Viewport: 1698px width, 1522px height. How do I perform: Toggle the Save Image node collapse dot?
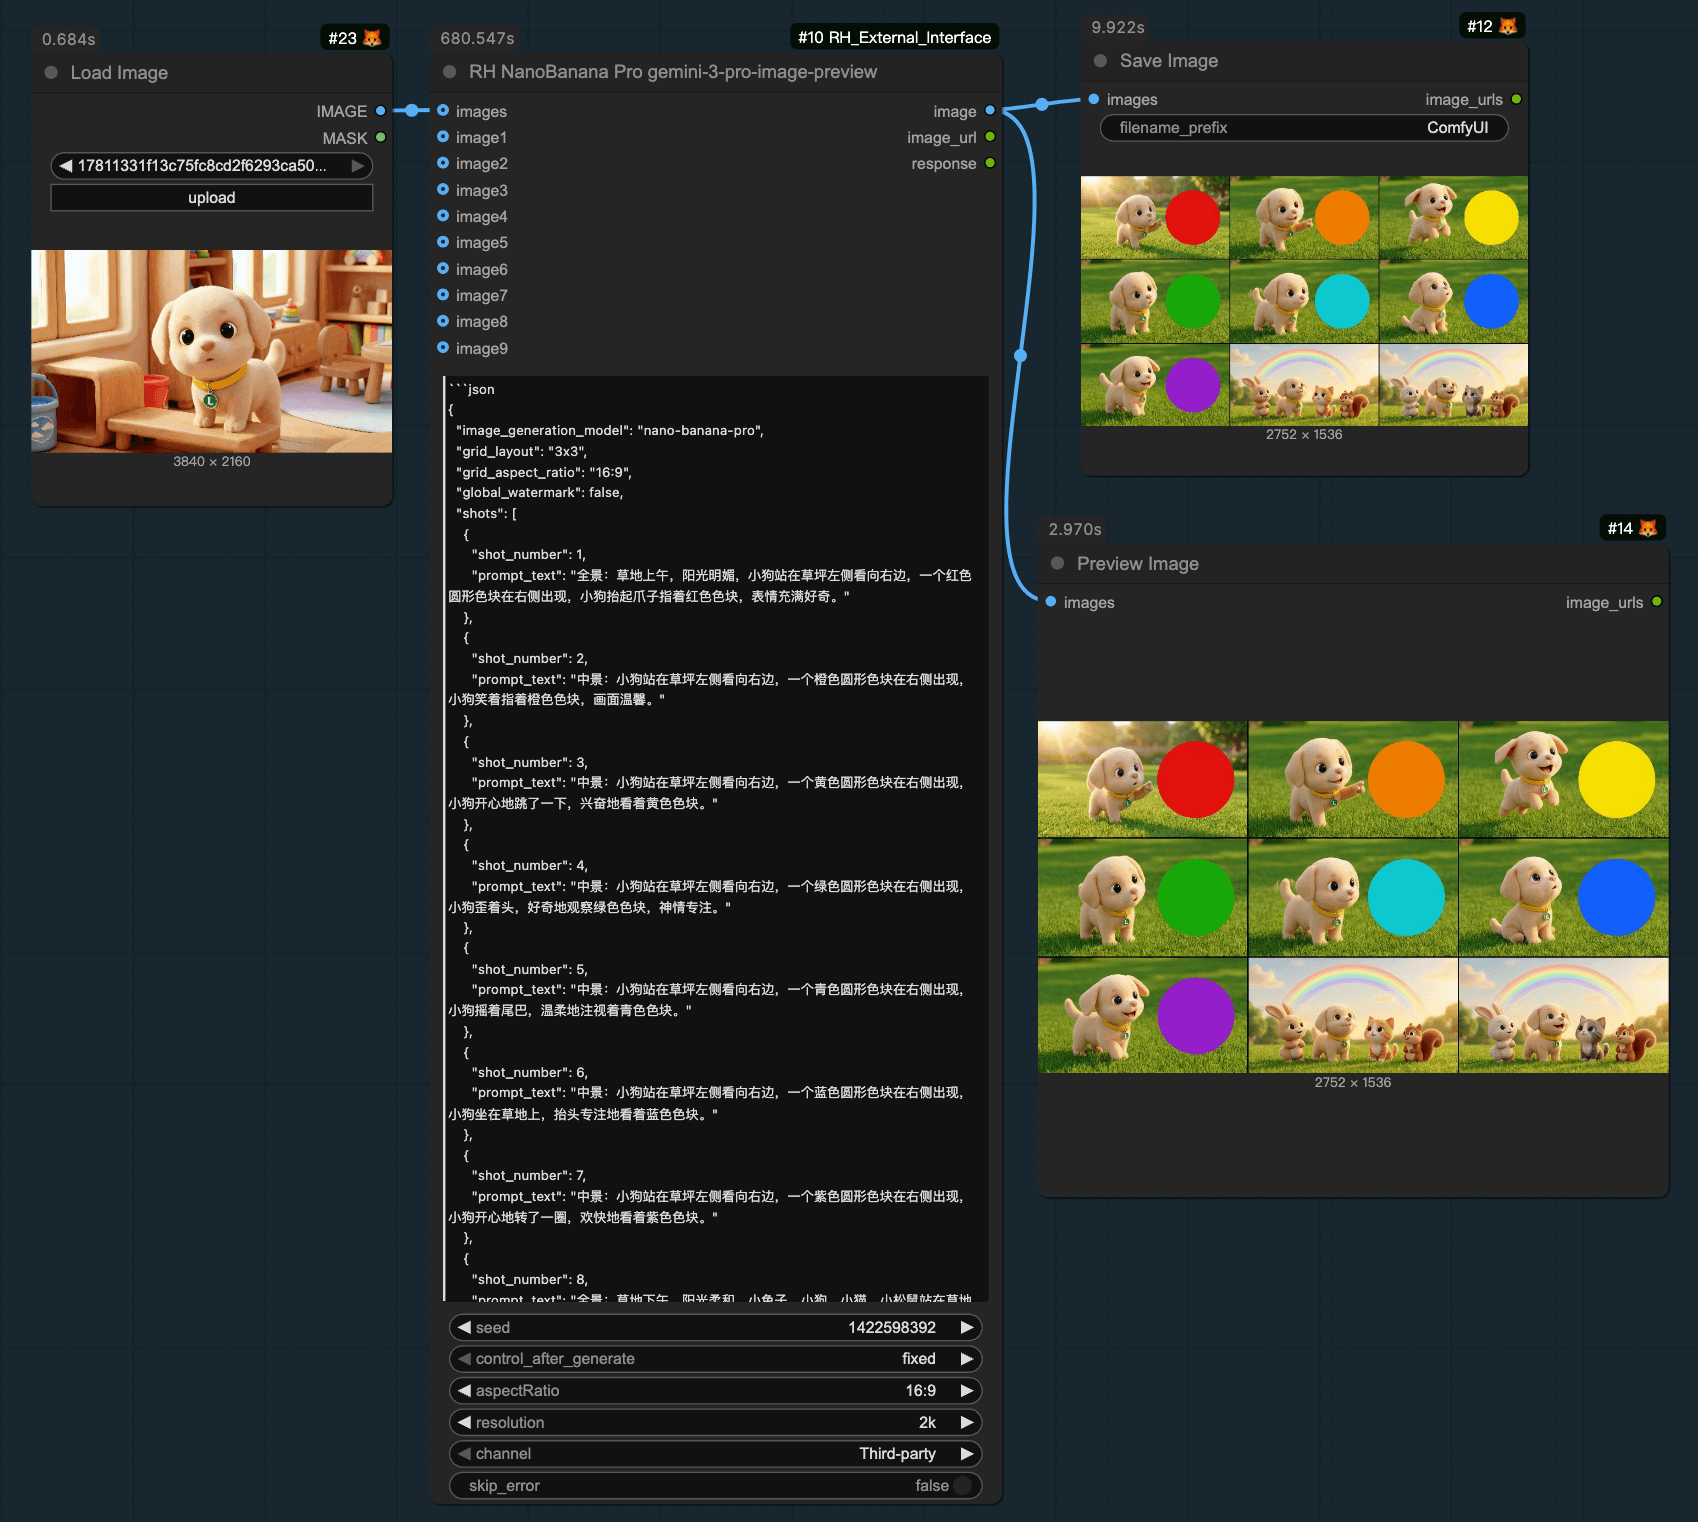[1100, 61]
